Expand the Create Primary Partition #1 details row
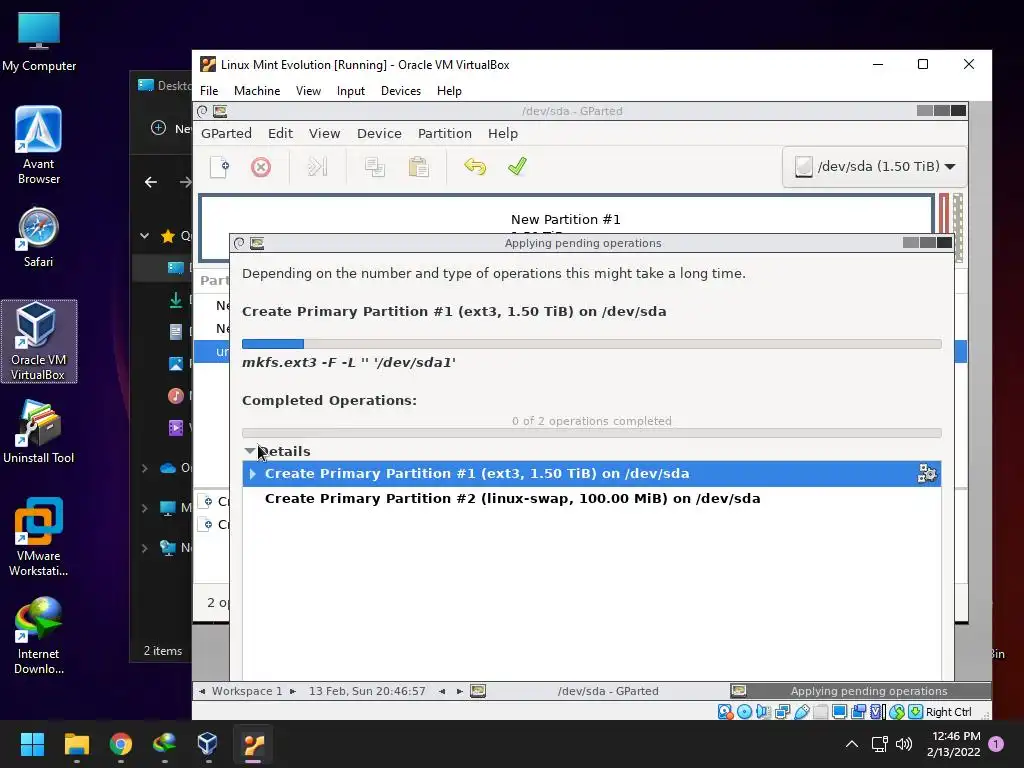This screenshot has width=1024, height=768. coord(252,473)
